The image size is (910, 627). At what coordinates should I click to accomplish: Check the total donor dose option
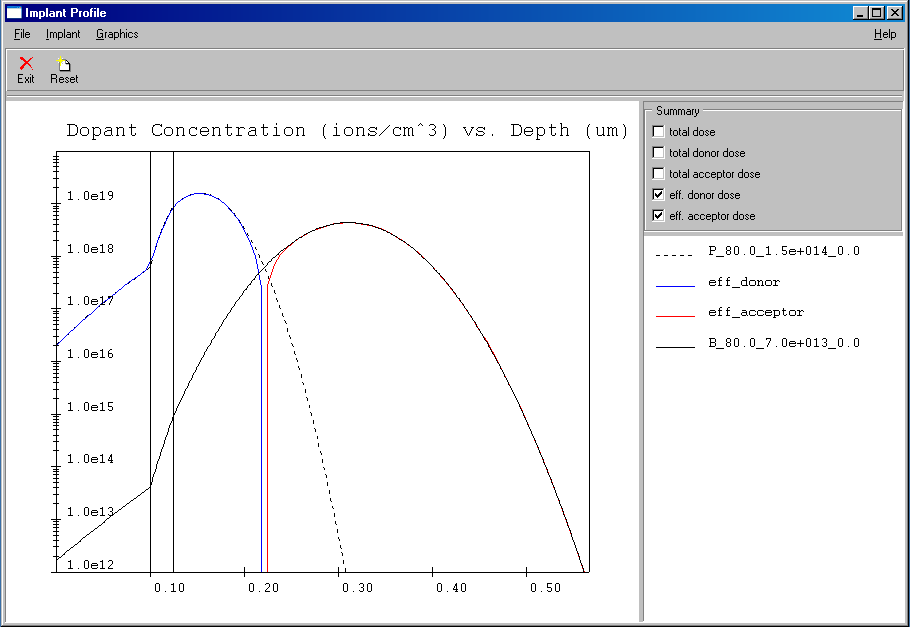point(658,153)
